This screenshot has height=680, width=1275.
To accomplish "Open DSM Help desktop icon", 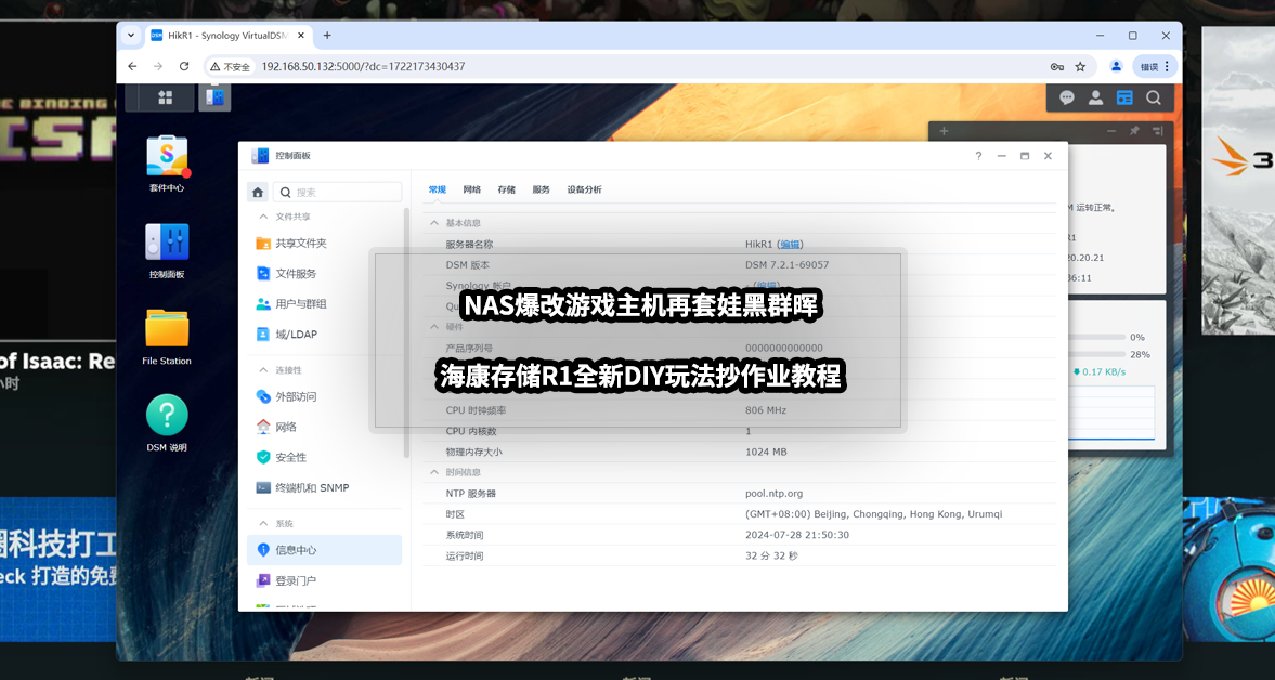I will 167,423.
